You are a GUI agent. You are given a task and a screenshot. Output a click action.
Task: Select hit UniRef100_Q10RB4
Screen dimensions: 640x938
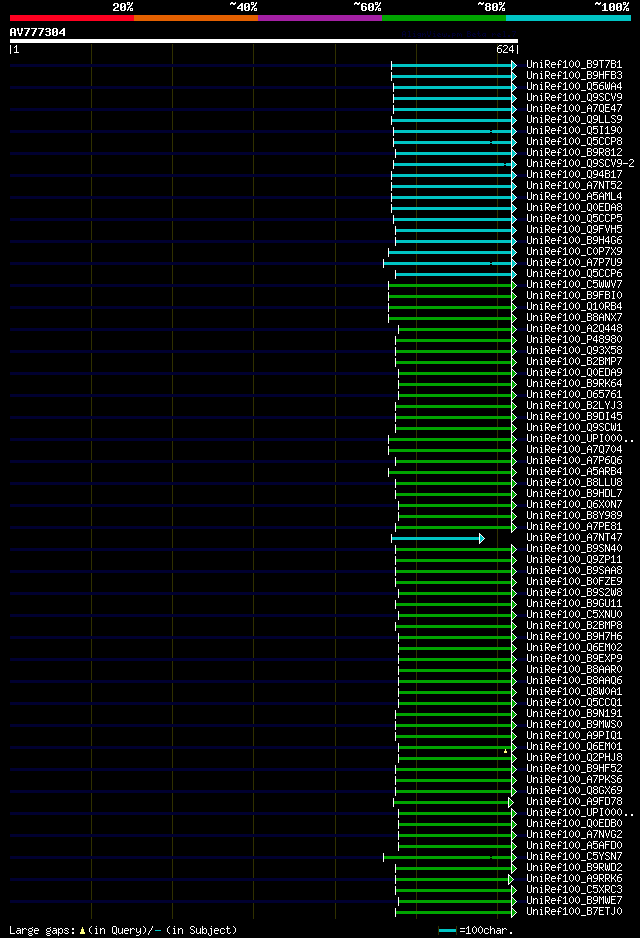(x=574, y=306)
